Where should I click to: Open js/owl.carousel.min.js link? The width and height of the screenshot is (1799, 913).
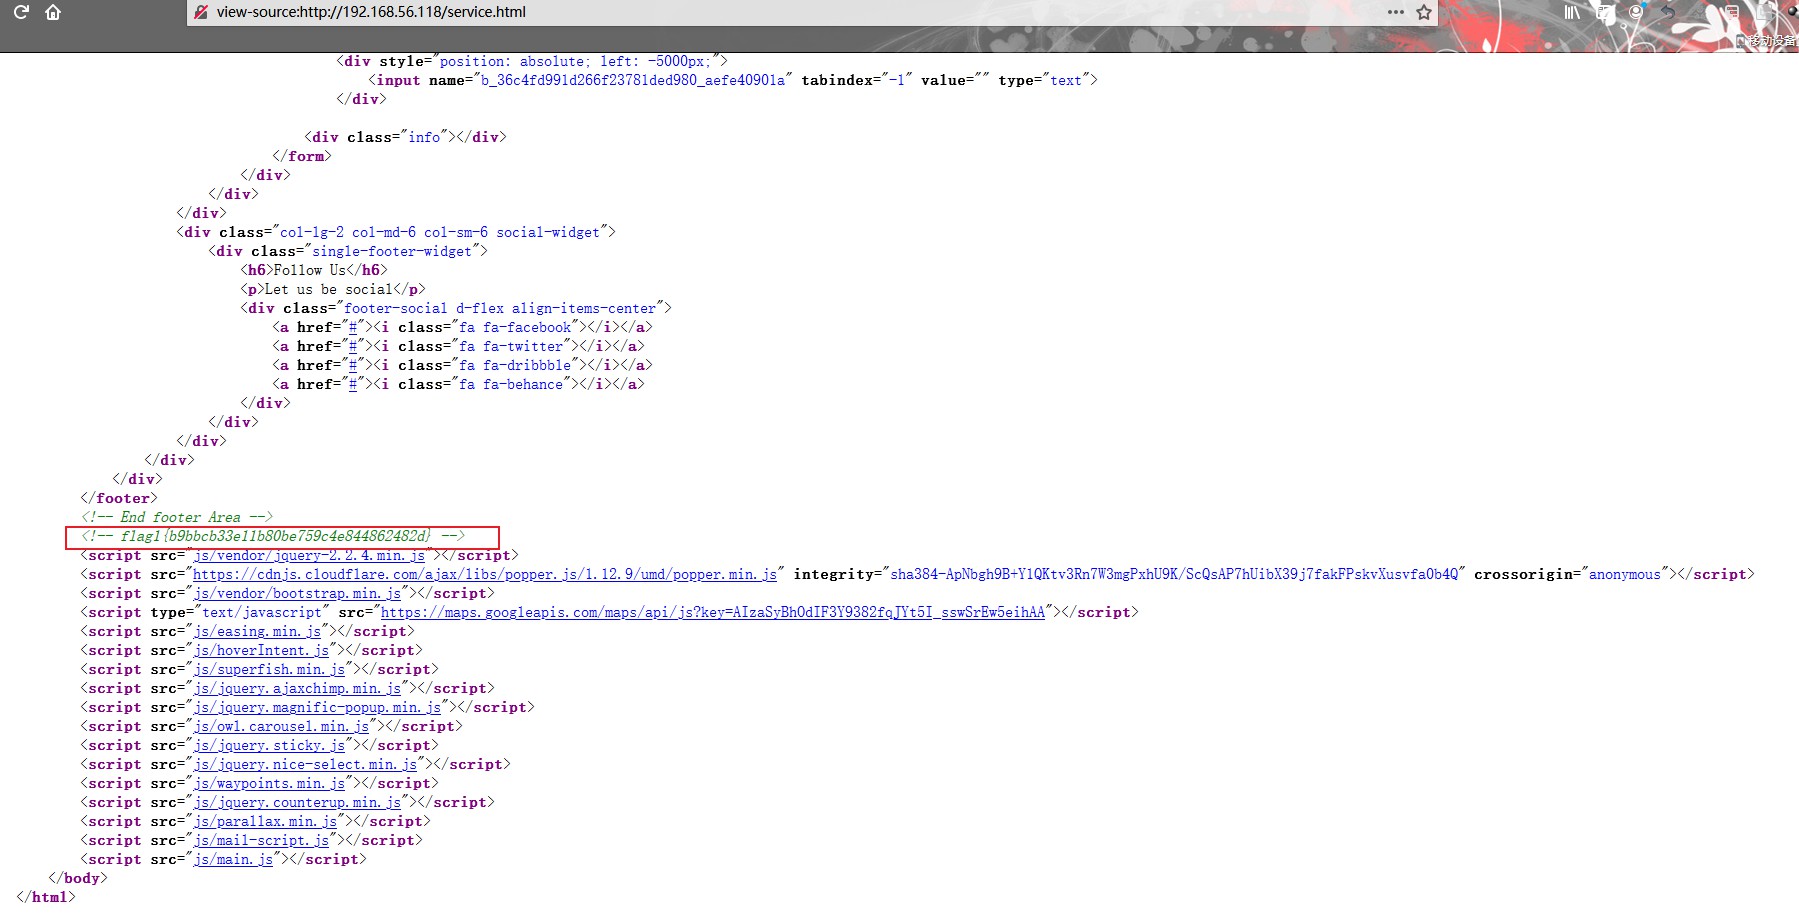click(x=282, y=726)
